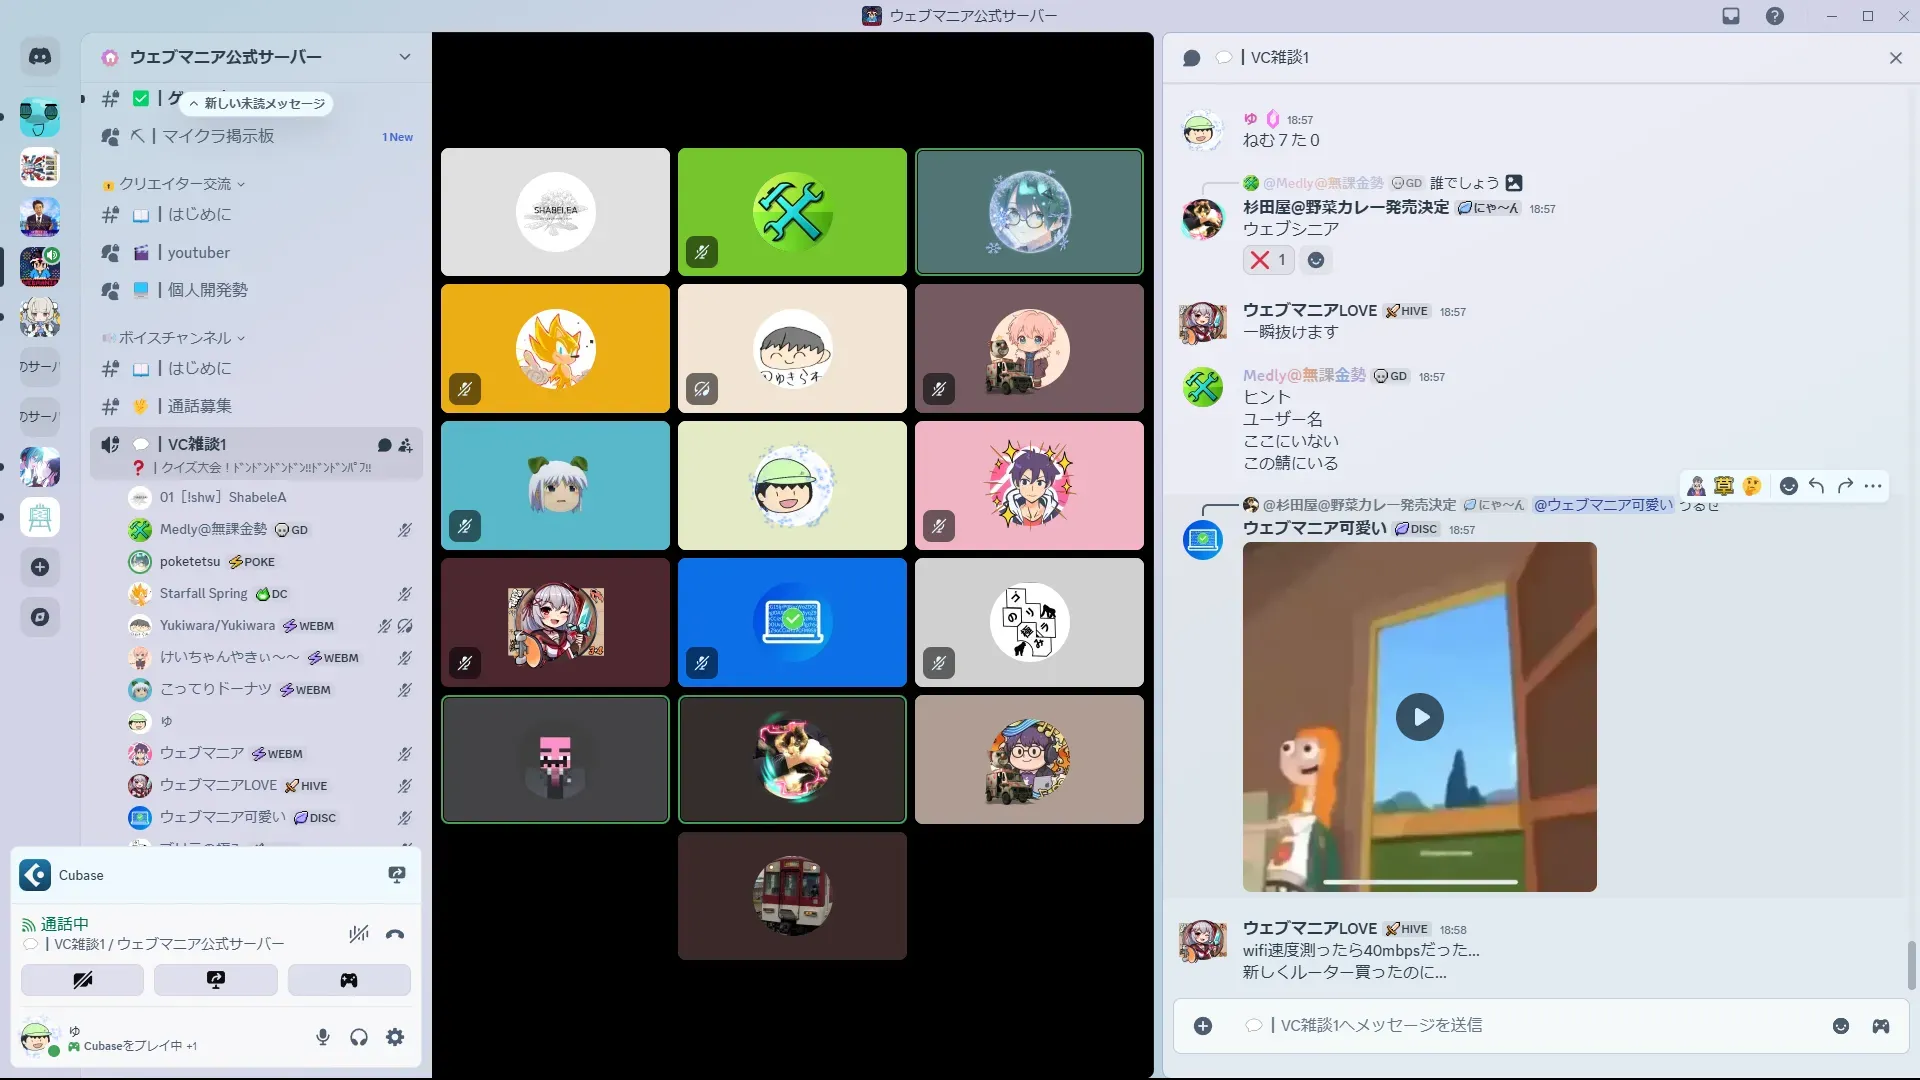This screenshot has width=1920, height=1080.
Task: Toggle headphone deafen in user panel
Action: pos(359,1037)
